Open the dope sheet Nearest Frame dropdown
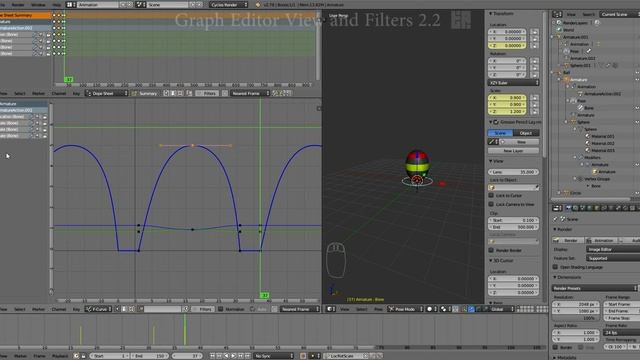This screenshot has height=360, width=640. (250, 93)
